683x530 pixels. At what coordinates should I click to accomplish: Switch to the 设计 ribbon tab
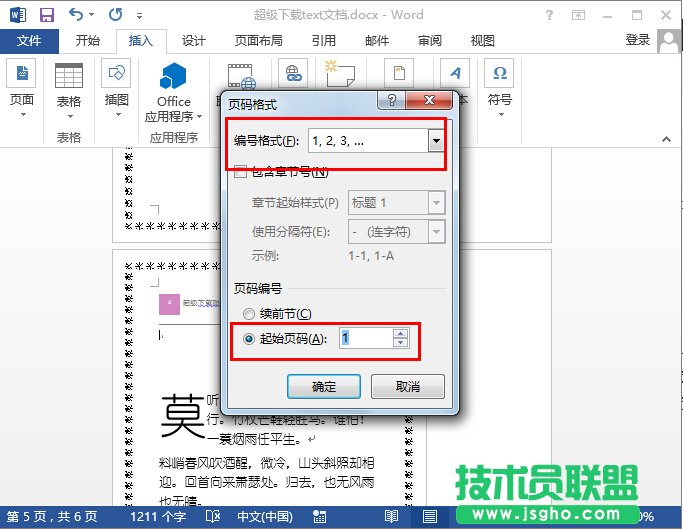pyautogui.click(x=193, y=41)
